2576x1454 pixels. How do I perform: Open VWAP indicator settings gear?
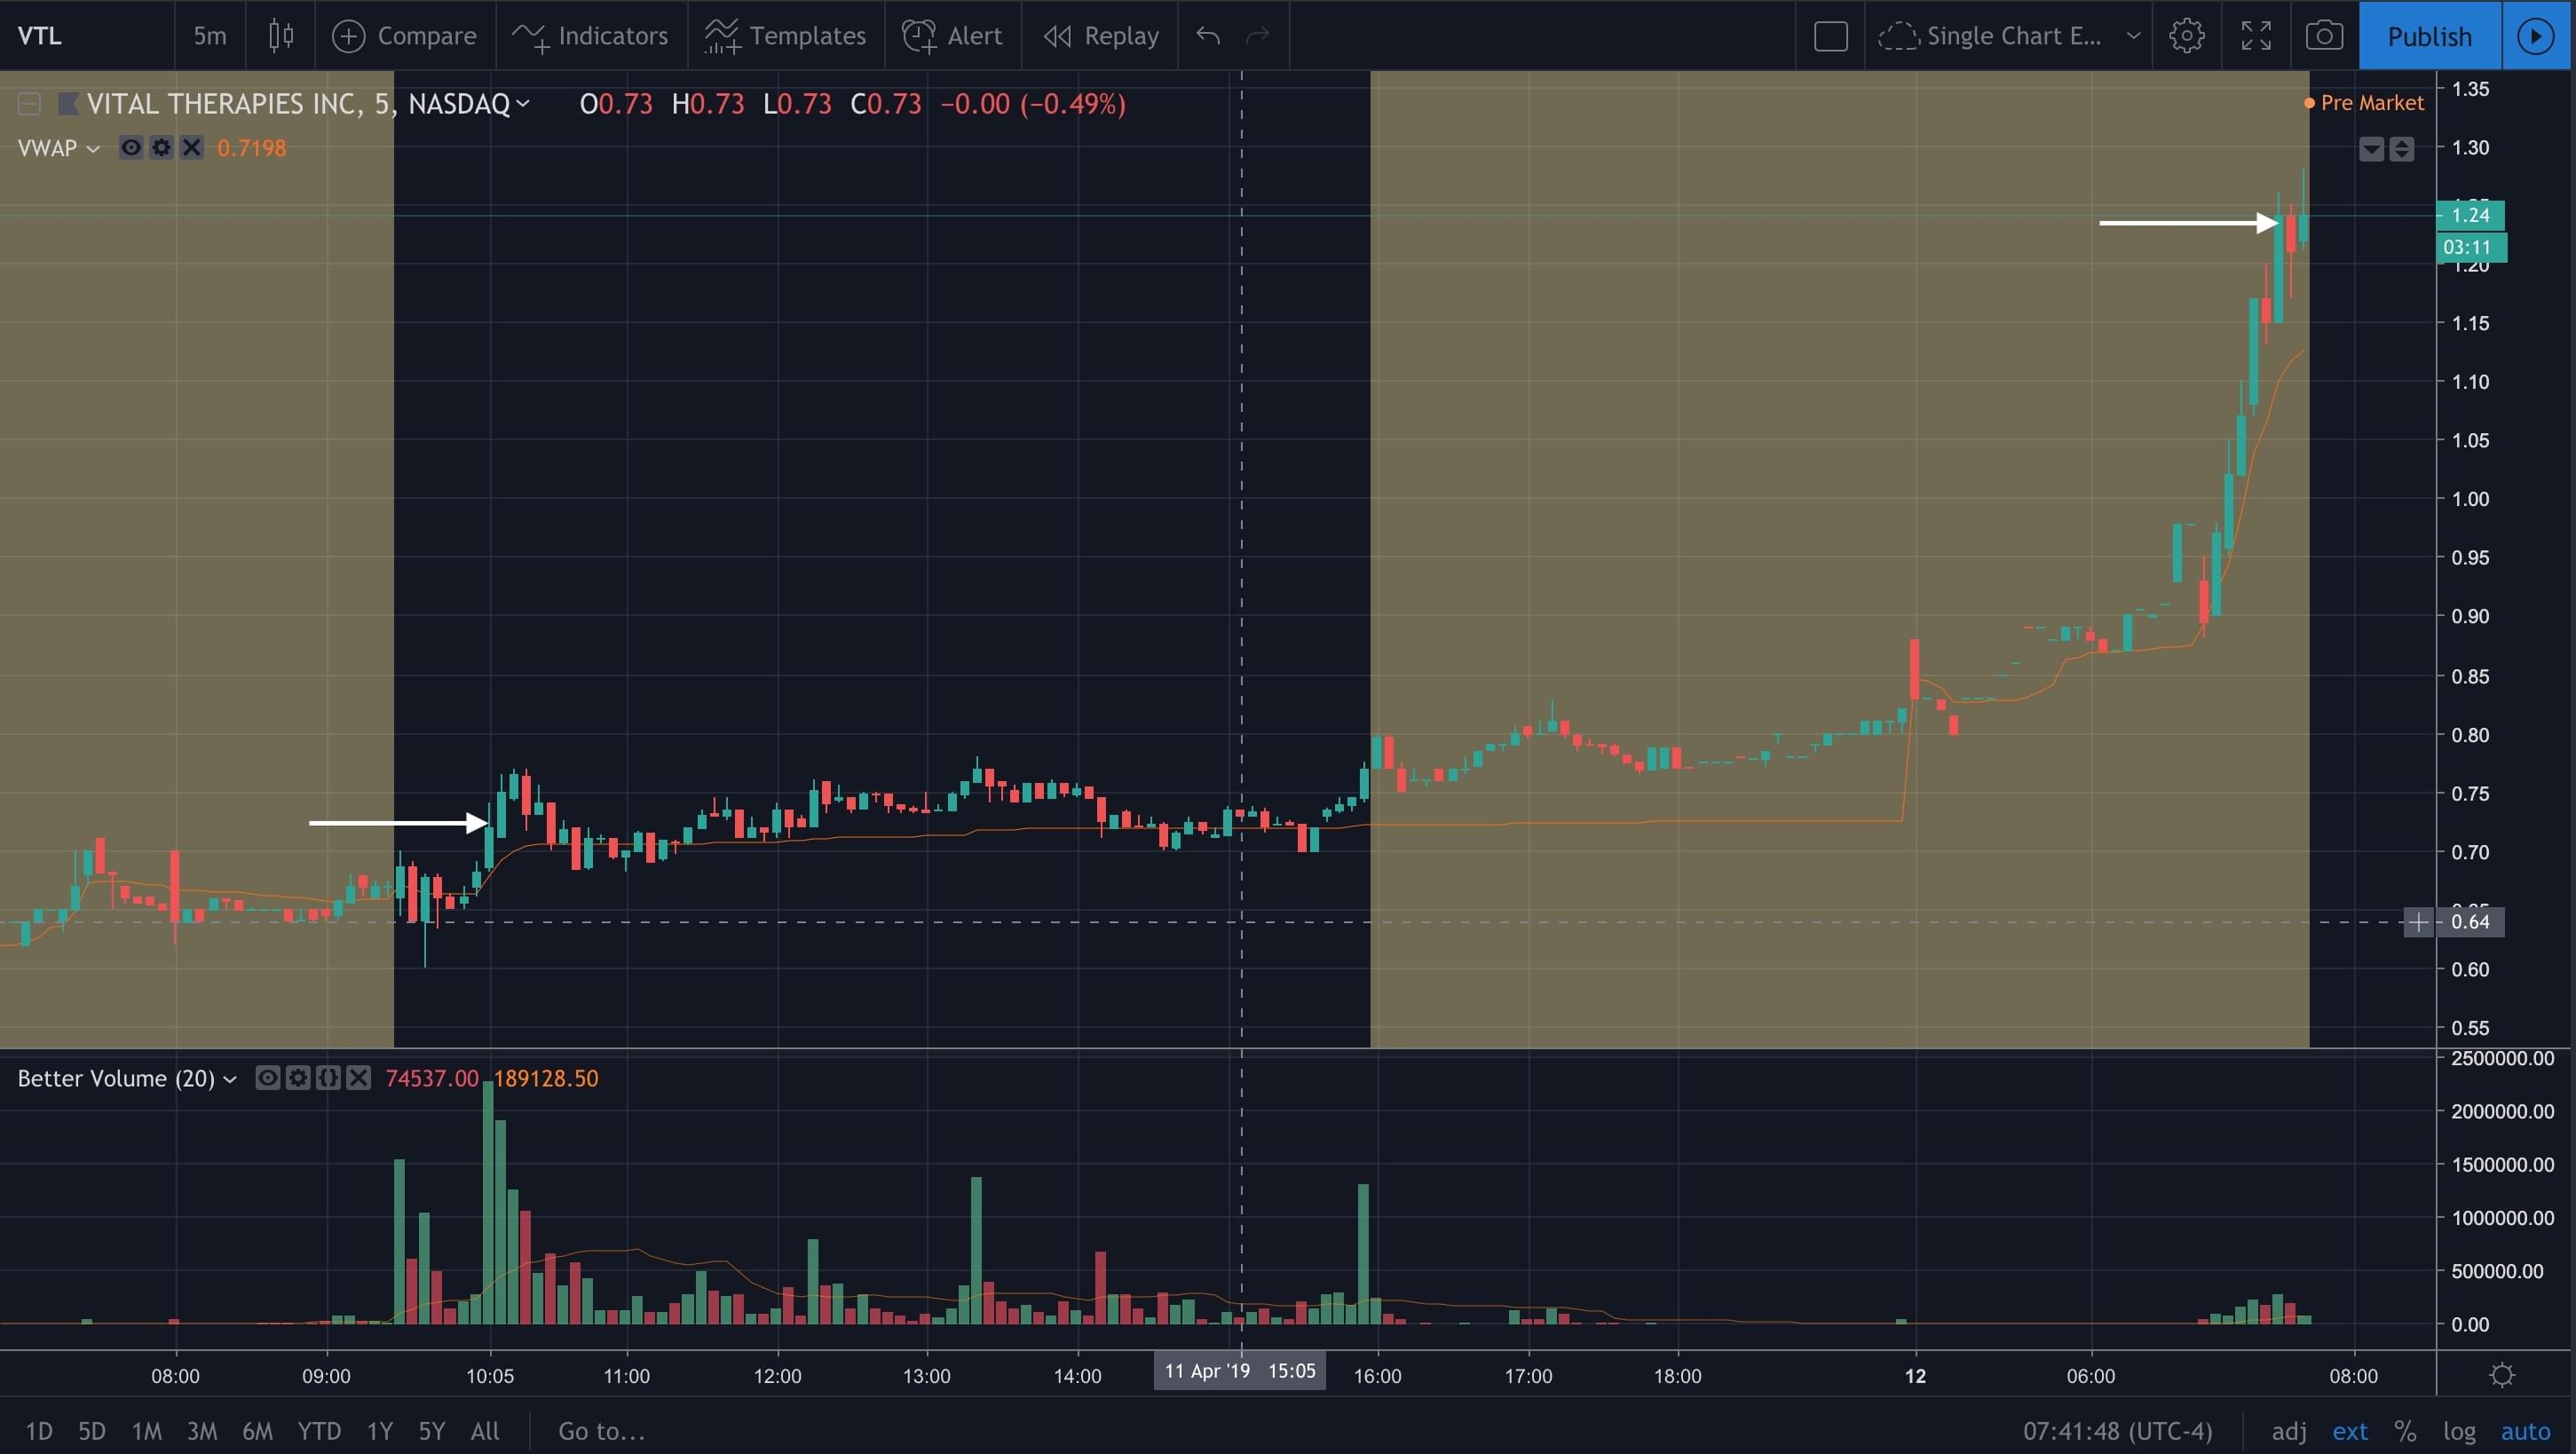161,148
